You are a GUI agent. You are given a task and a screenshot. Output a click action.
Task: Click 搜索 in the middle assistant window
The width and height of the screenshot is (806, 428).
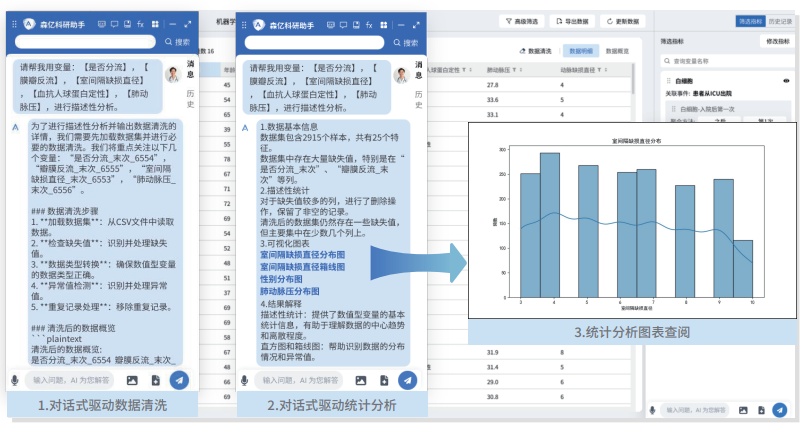click(406, 43)
